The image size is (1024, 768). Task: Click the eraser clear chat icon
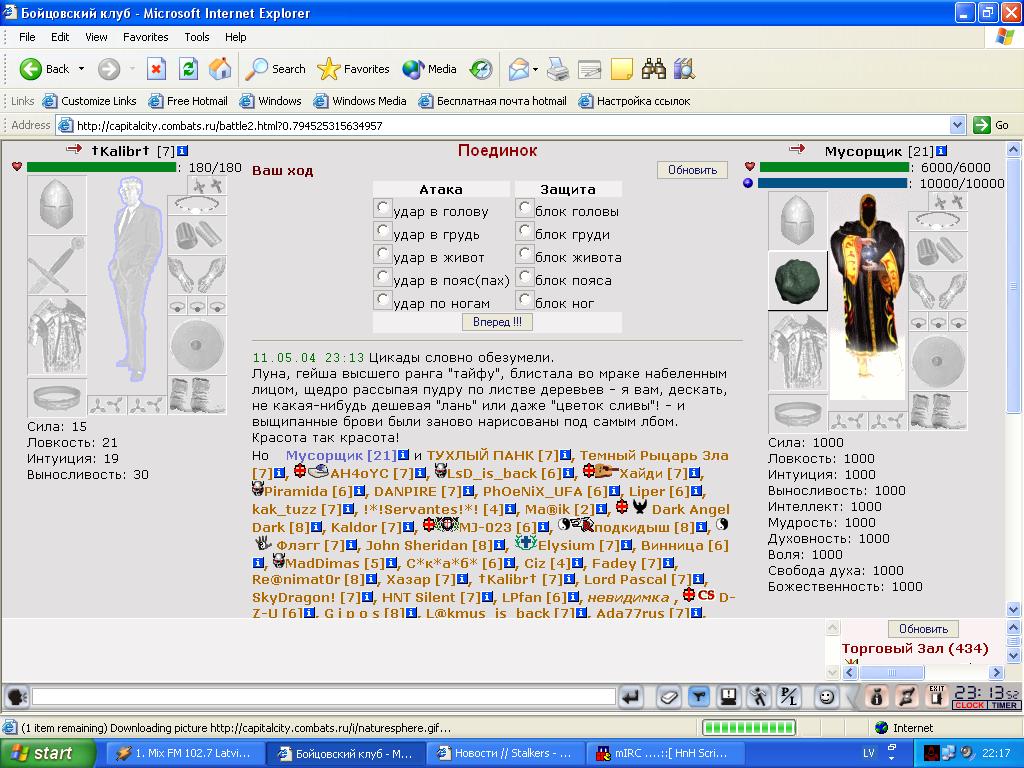tap(669, 697)
